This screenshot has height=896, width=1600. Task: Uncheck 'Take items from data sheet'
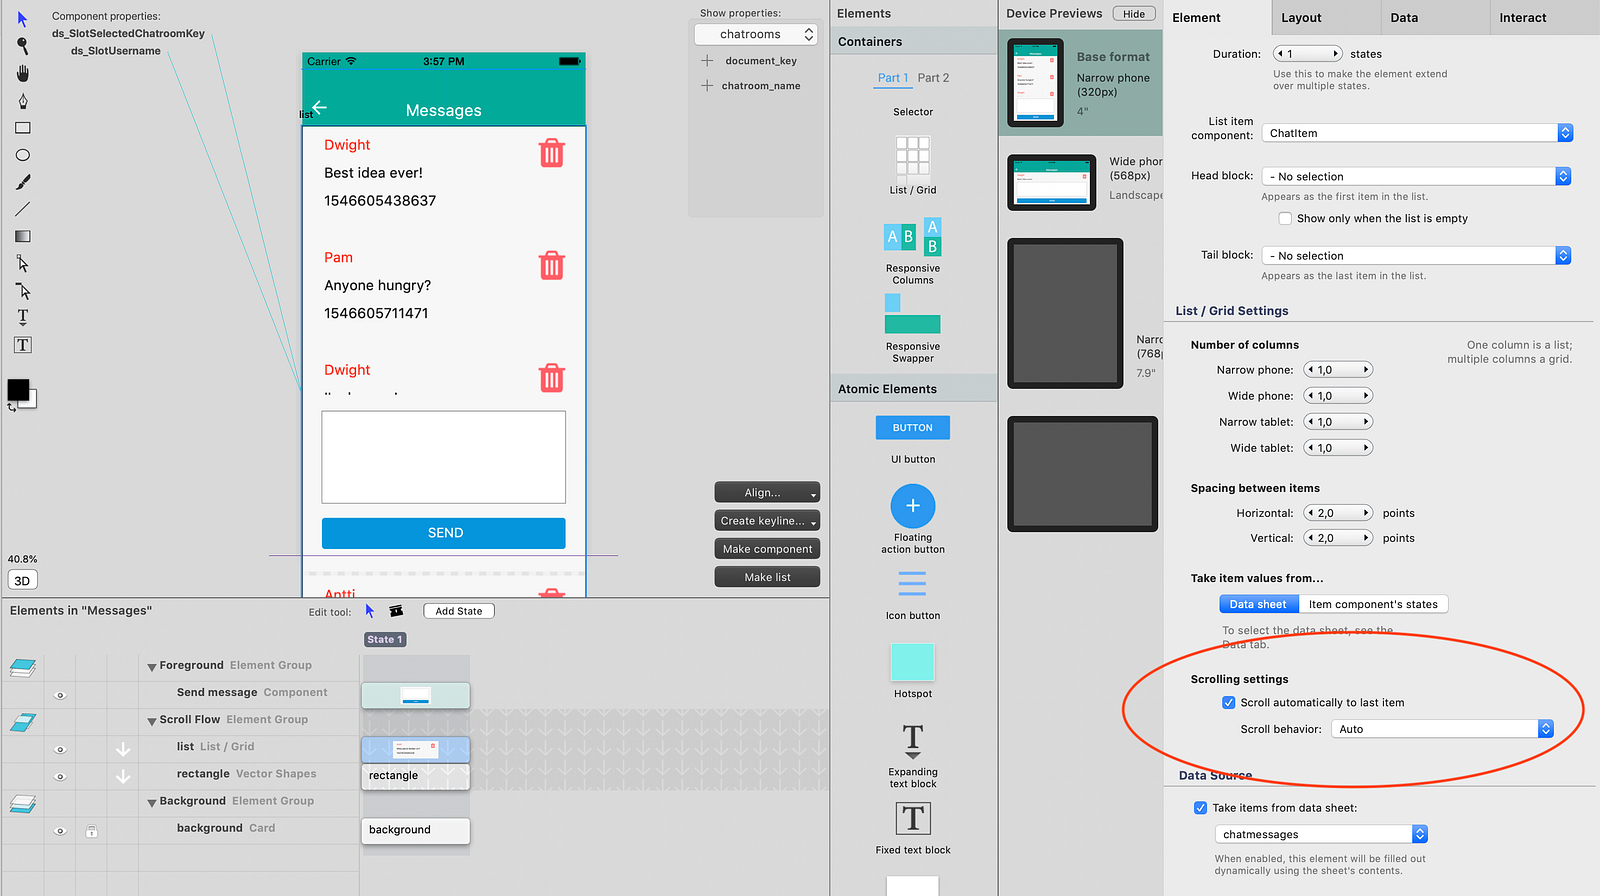[x=1200, y=808]
